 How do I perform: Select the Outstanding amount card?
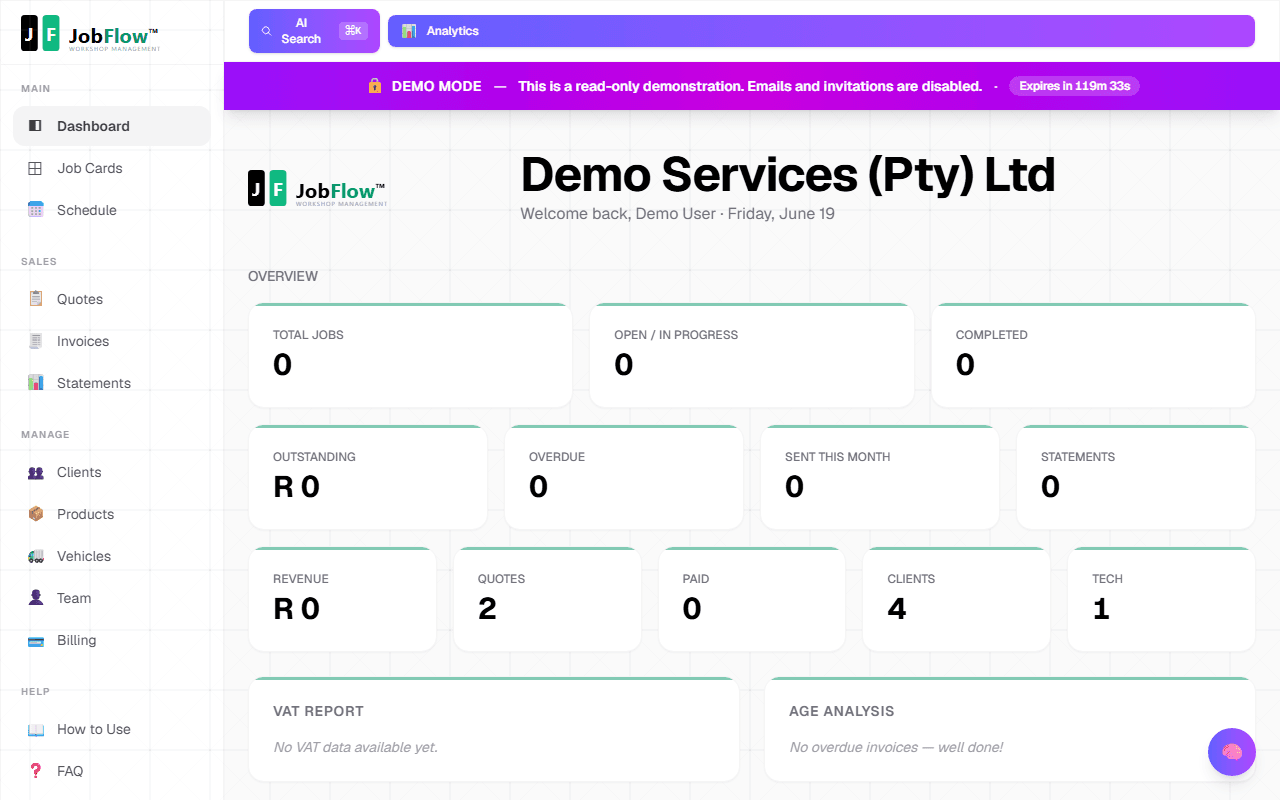(368, 477)
